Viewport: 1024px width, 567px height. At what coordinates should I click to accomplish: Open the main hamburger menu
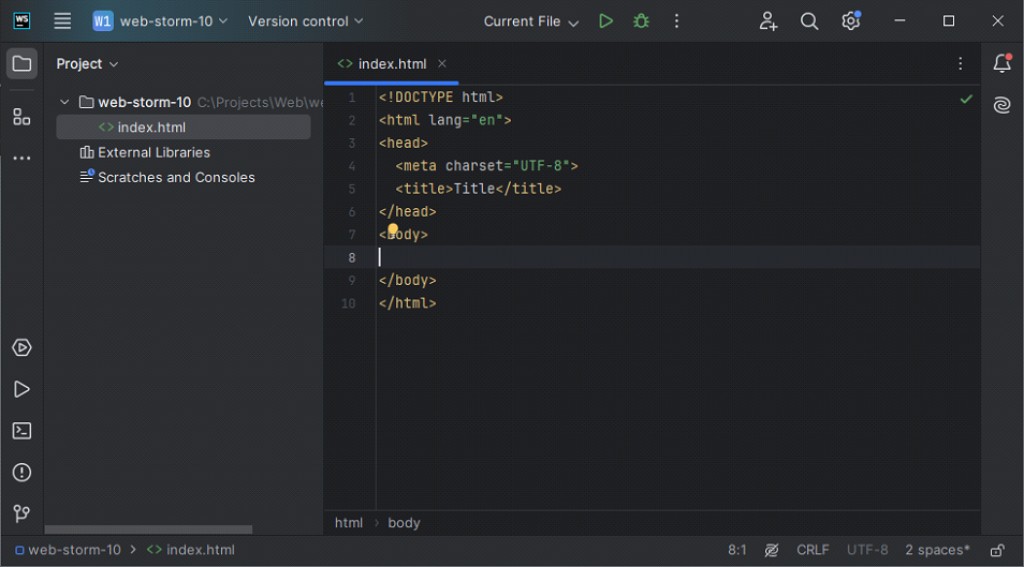62,21
